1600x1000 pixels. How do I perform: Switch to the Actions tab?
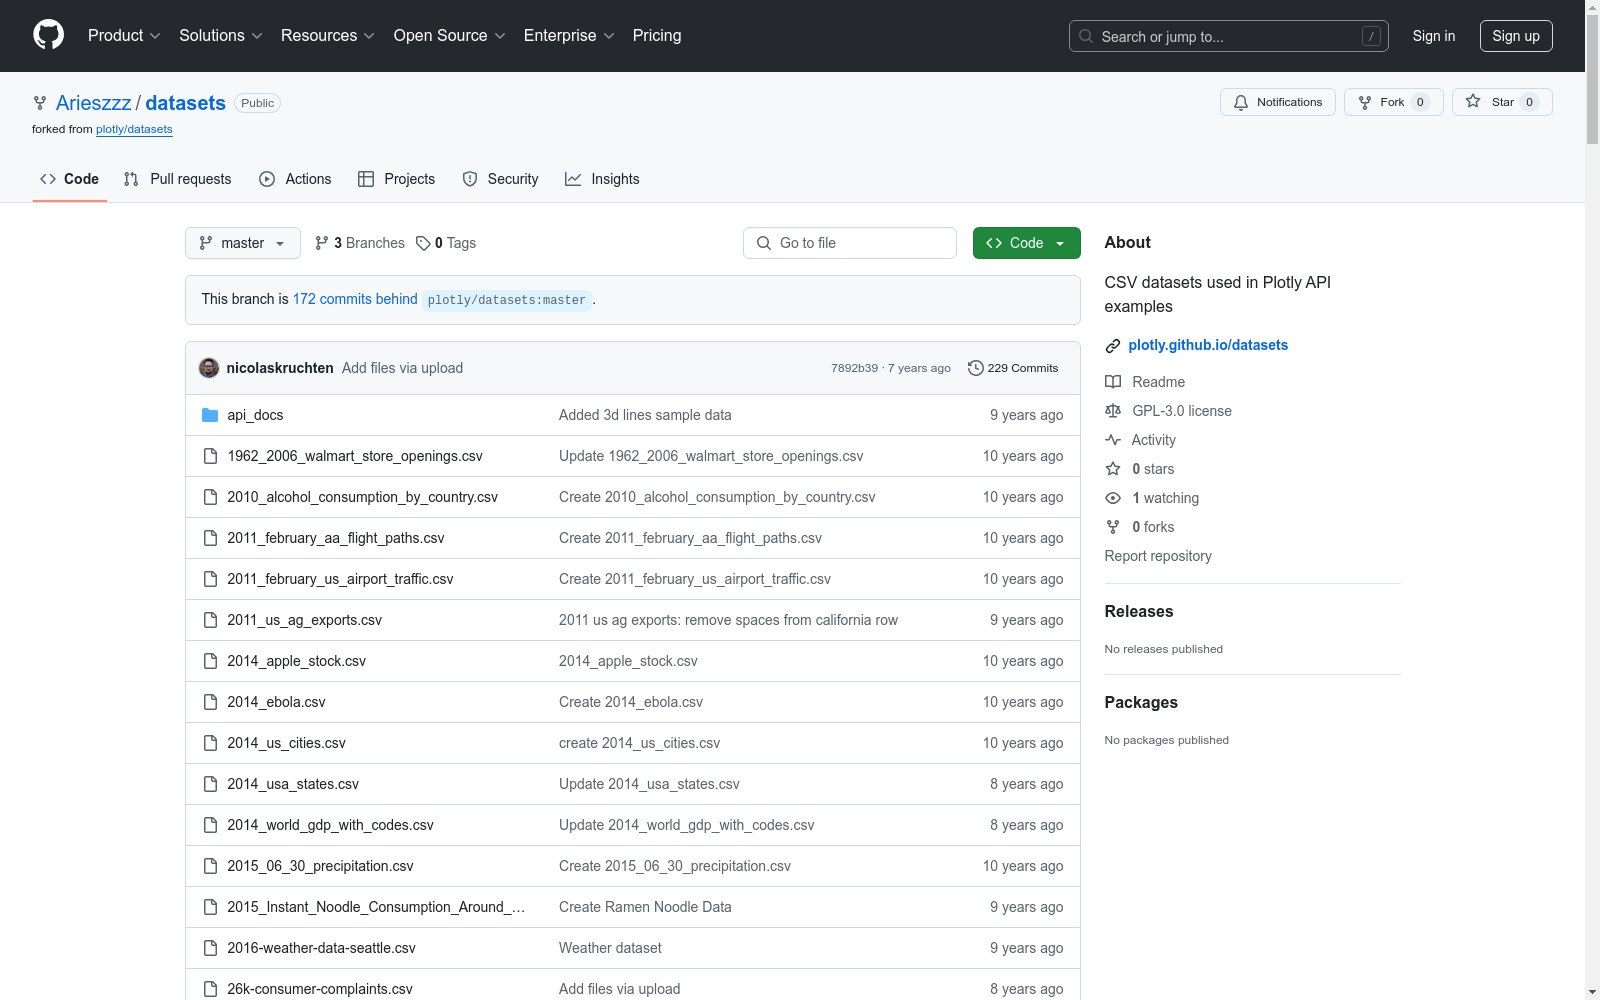pyautogui.click(x=295, y=179)
